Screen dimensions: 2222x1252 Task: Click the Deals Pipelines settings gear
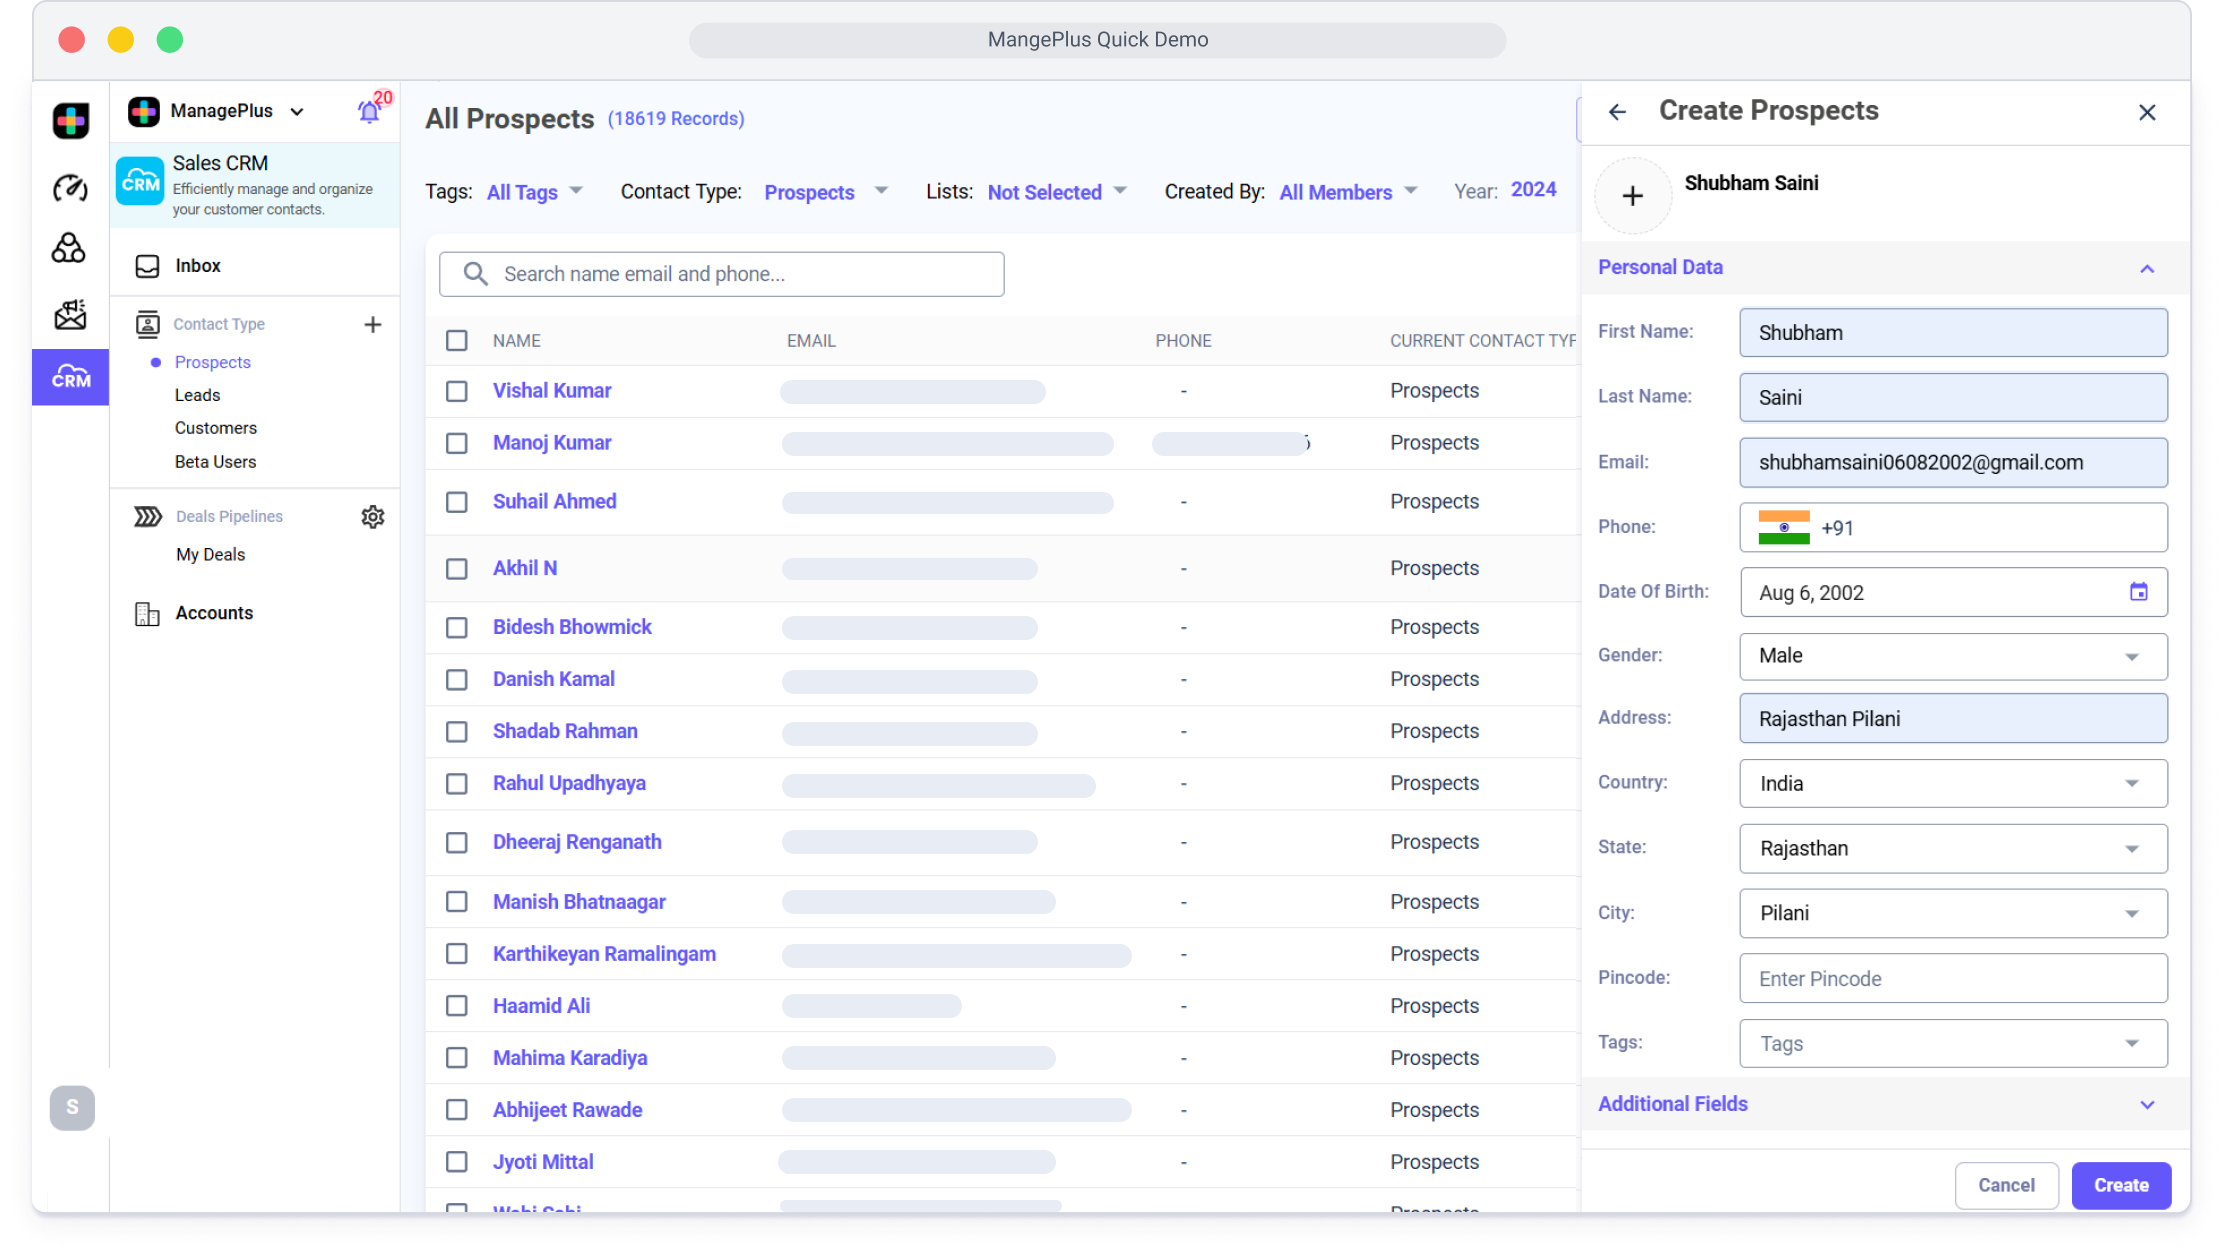[373, 517]
